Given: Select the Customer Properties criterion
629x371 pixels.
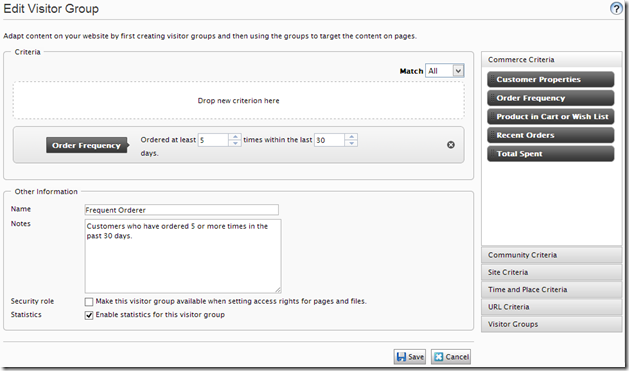Looking at the screenshot, I should point(551,79).
